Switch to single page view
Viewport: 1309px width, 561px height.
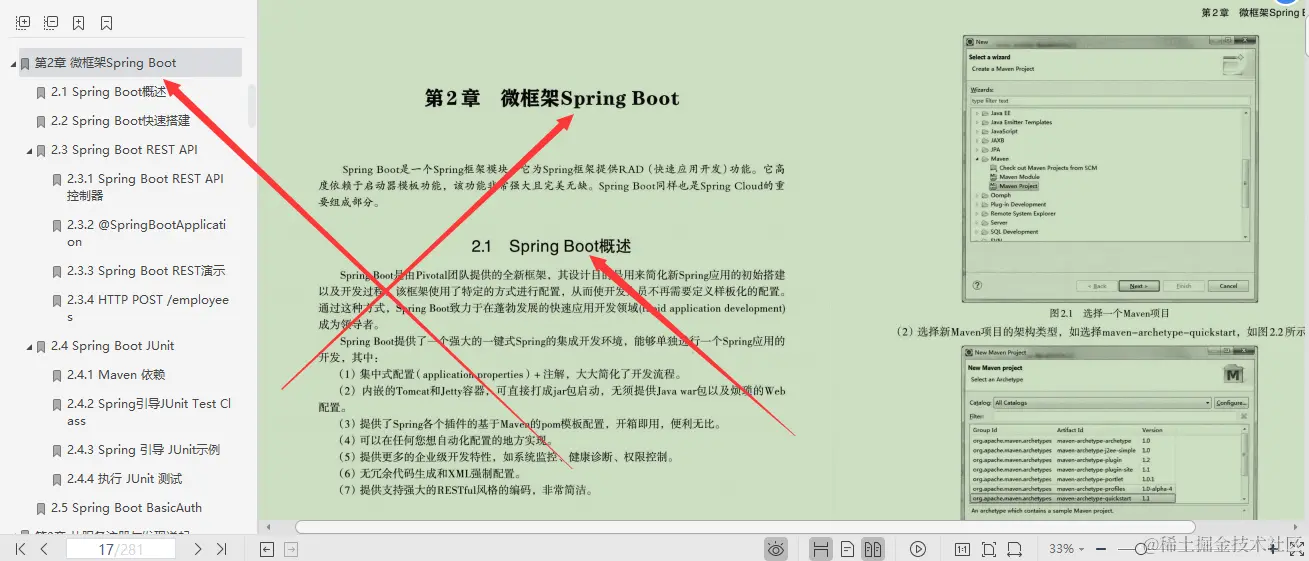tap(847, 549)
